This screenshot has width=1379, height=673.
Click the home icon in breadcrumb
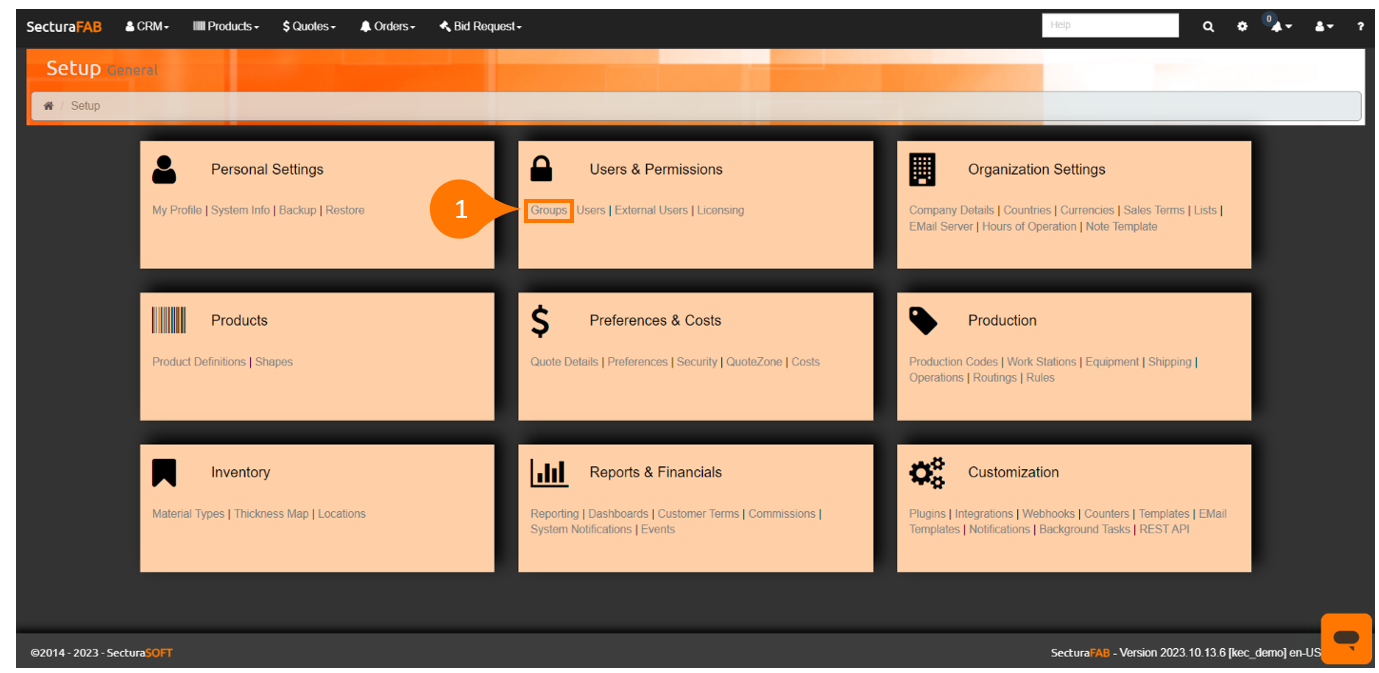pos(48,106)
